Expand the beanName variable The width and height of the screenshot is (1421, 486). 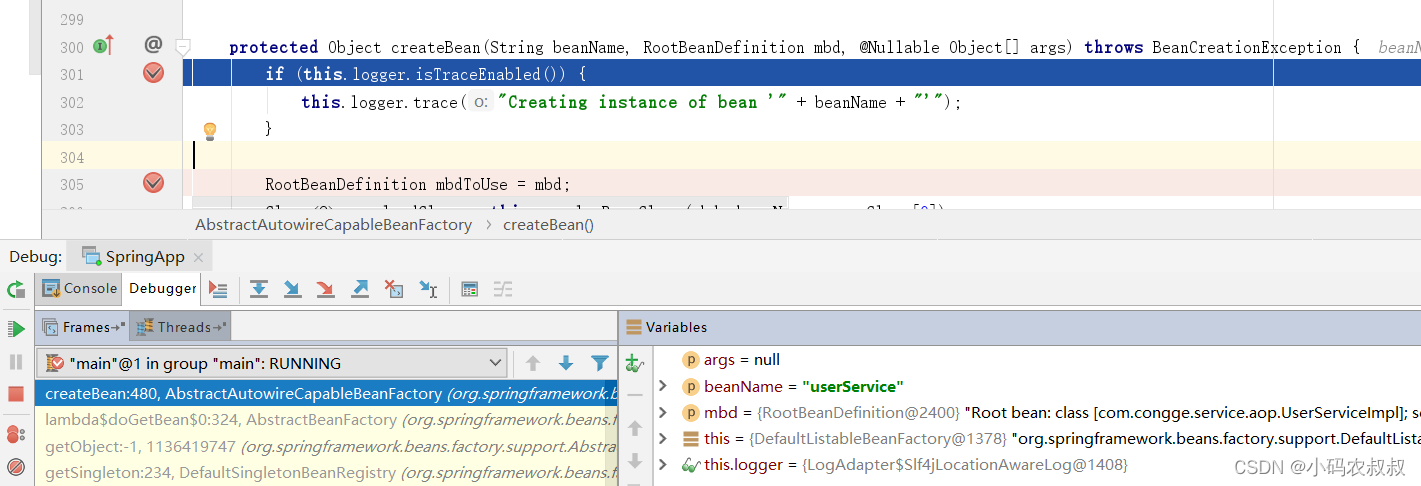tap(663, 386)
